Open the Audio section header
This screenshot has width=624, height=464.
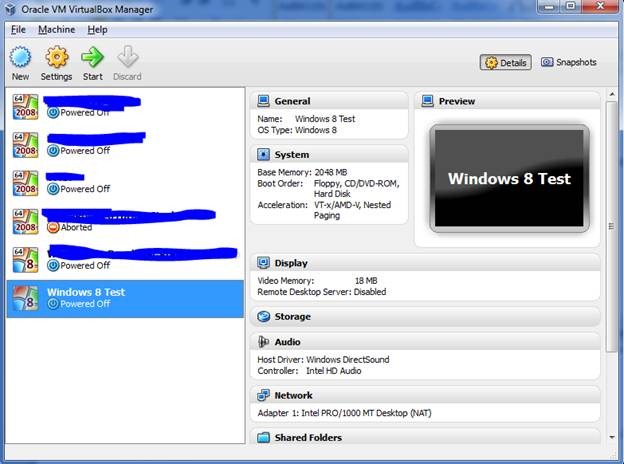tap(425, 342)
